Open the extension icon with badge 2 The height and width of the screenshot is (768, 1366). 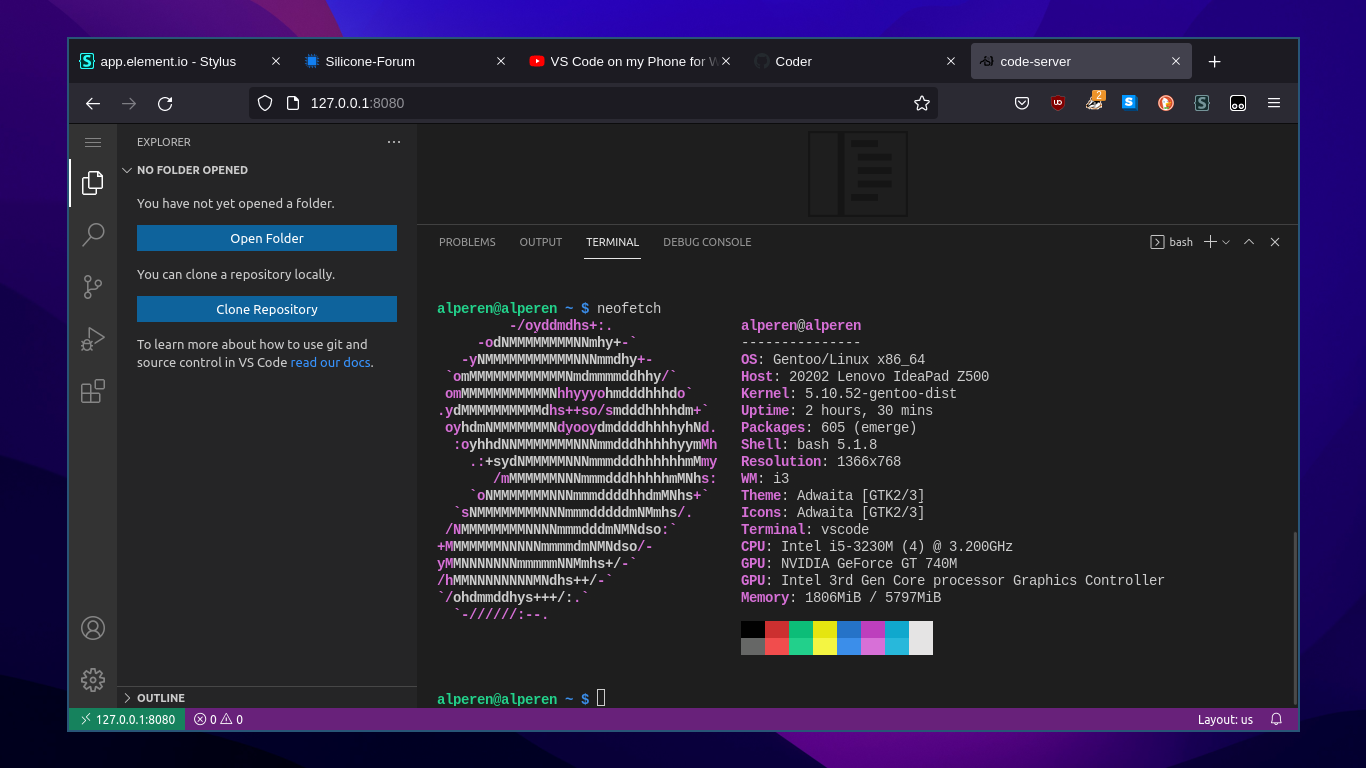point(1095,101)
